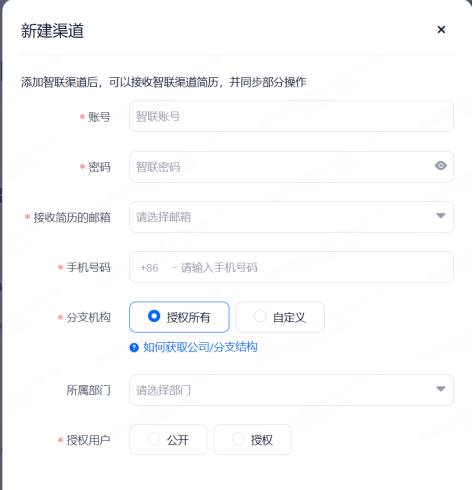The width and height of the screenshot is (473, 490).
Task: Choose 授权 for 授权用户
Action: coord(252,440)
